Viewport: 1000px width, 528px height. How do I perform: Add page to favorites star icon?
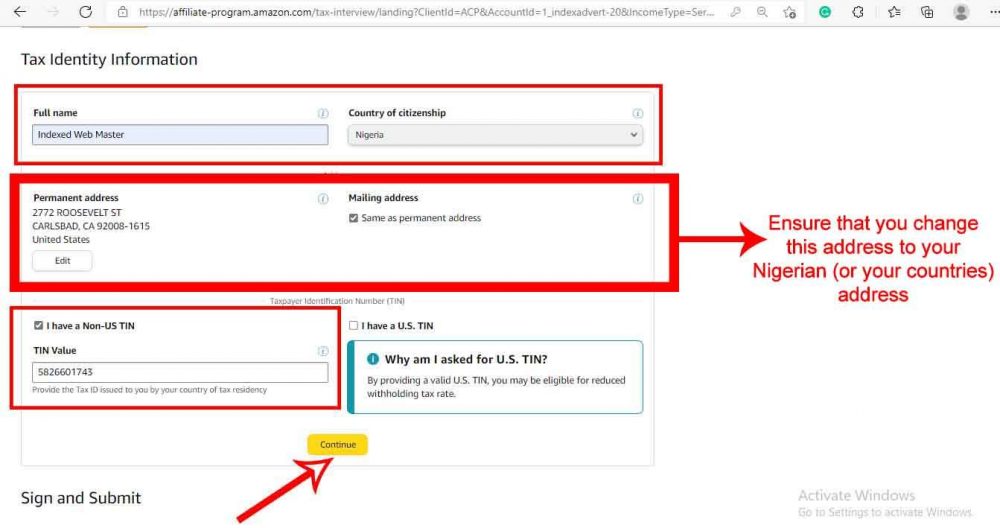[x=790, y=11]
